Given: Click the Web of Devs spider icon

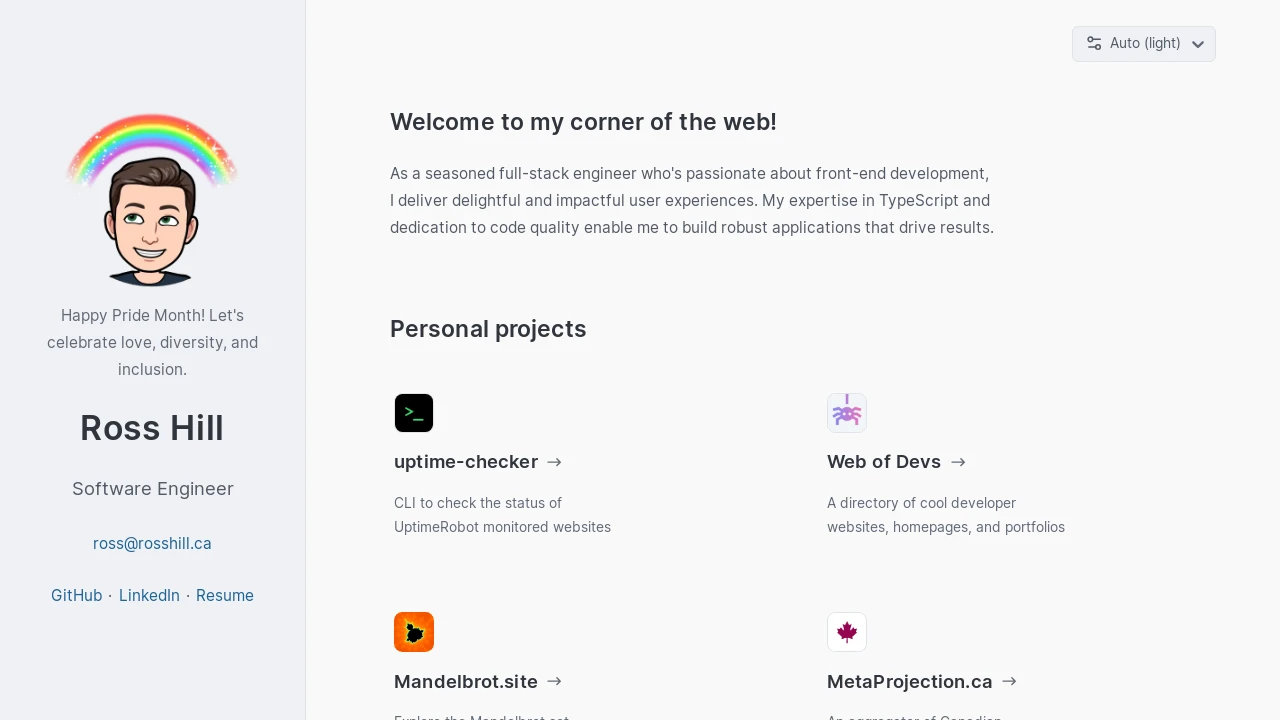Looking at the screenshot, I should click(847, 413).
